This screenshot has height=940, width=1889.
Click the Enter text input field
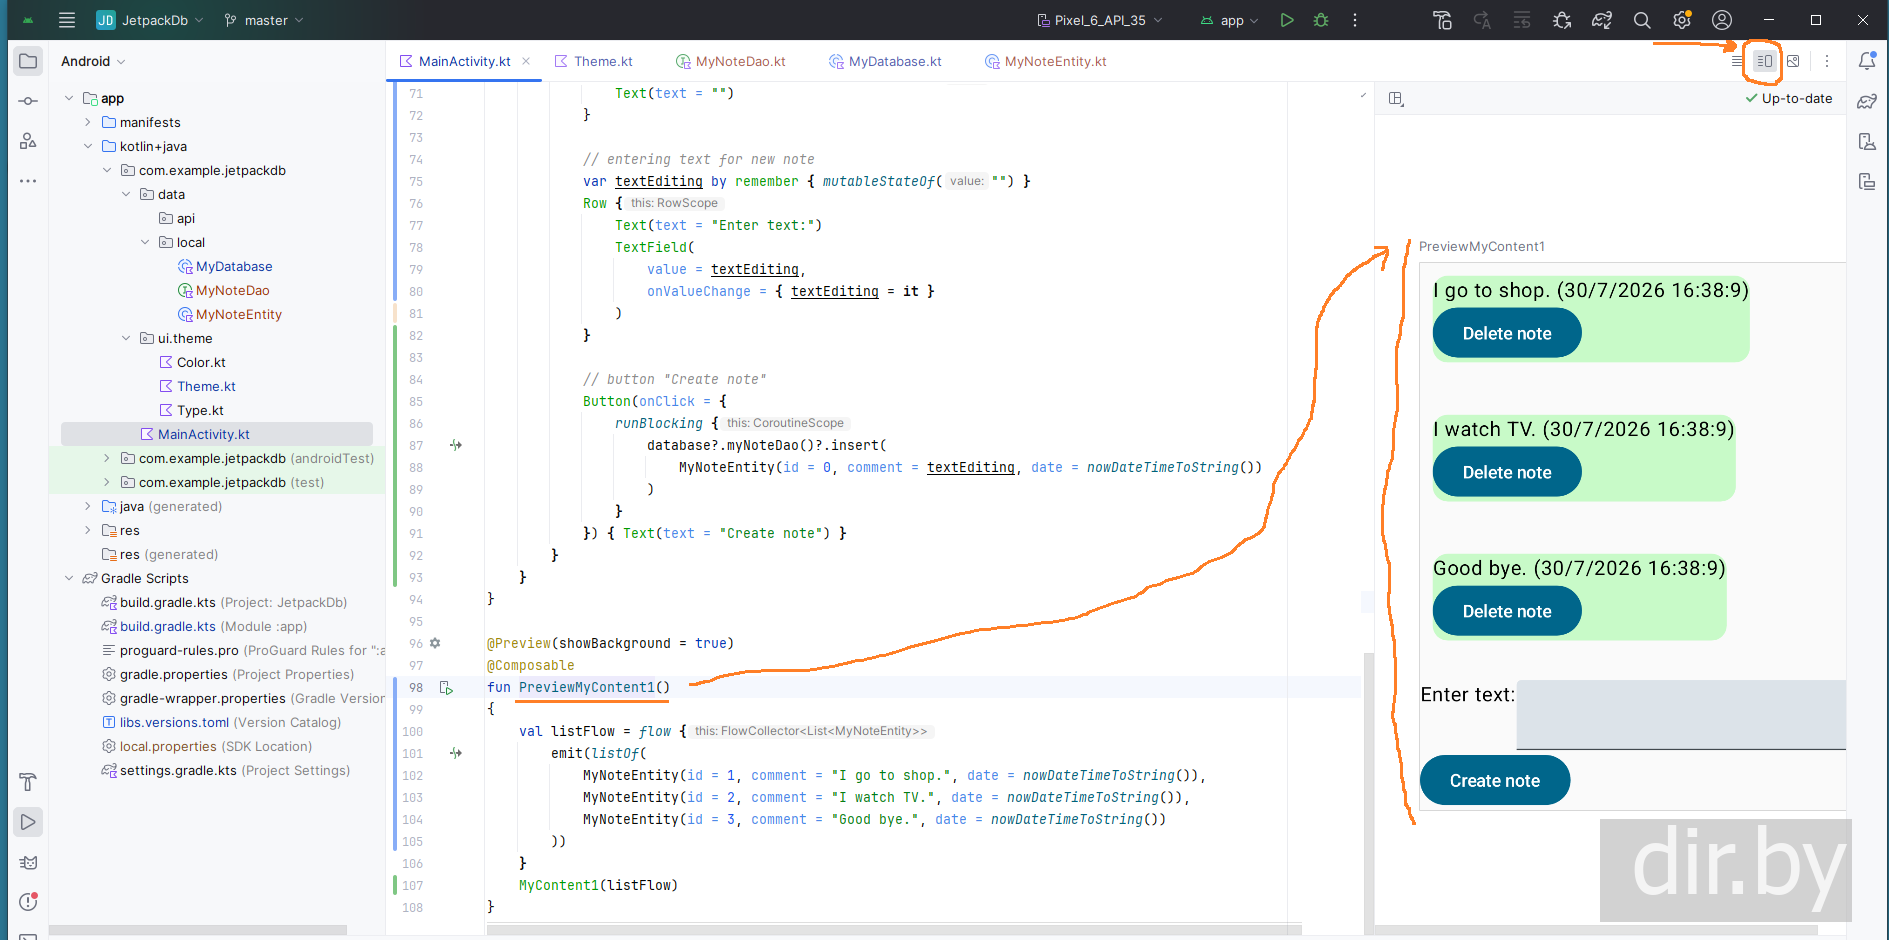click(1681, 715)
